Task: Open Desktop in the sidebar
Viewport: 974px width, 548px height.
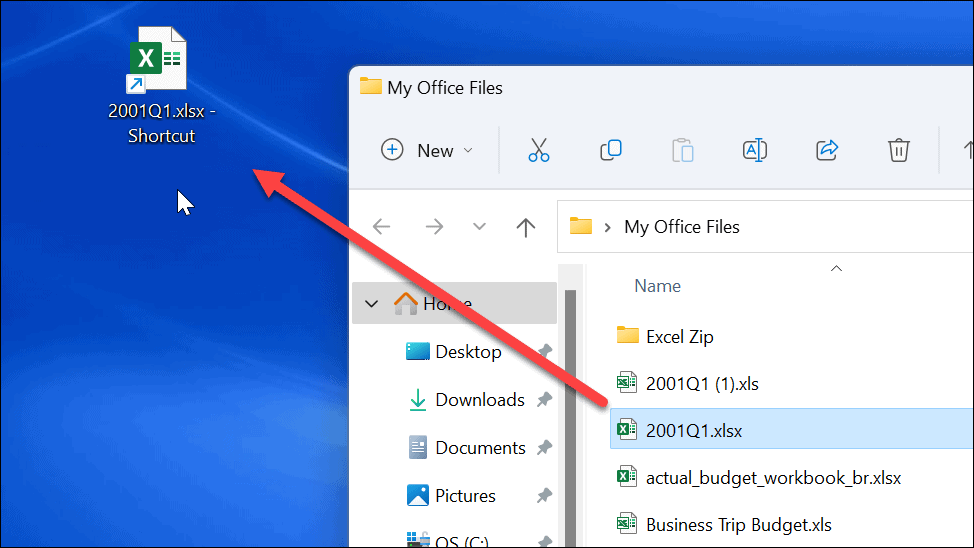Action: (467, 352)
